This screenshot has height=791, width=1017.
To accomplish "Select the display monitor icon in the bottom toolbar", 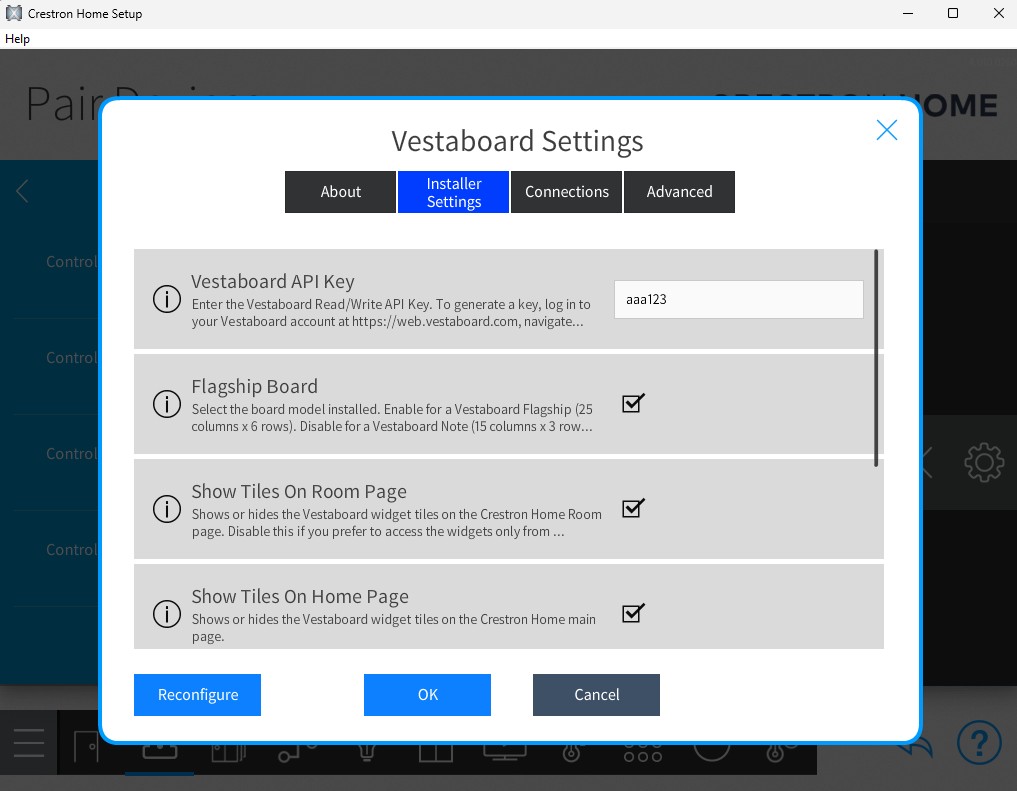I will click(505, 752).
